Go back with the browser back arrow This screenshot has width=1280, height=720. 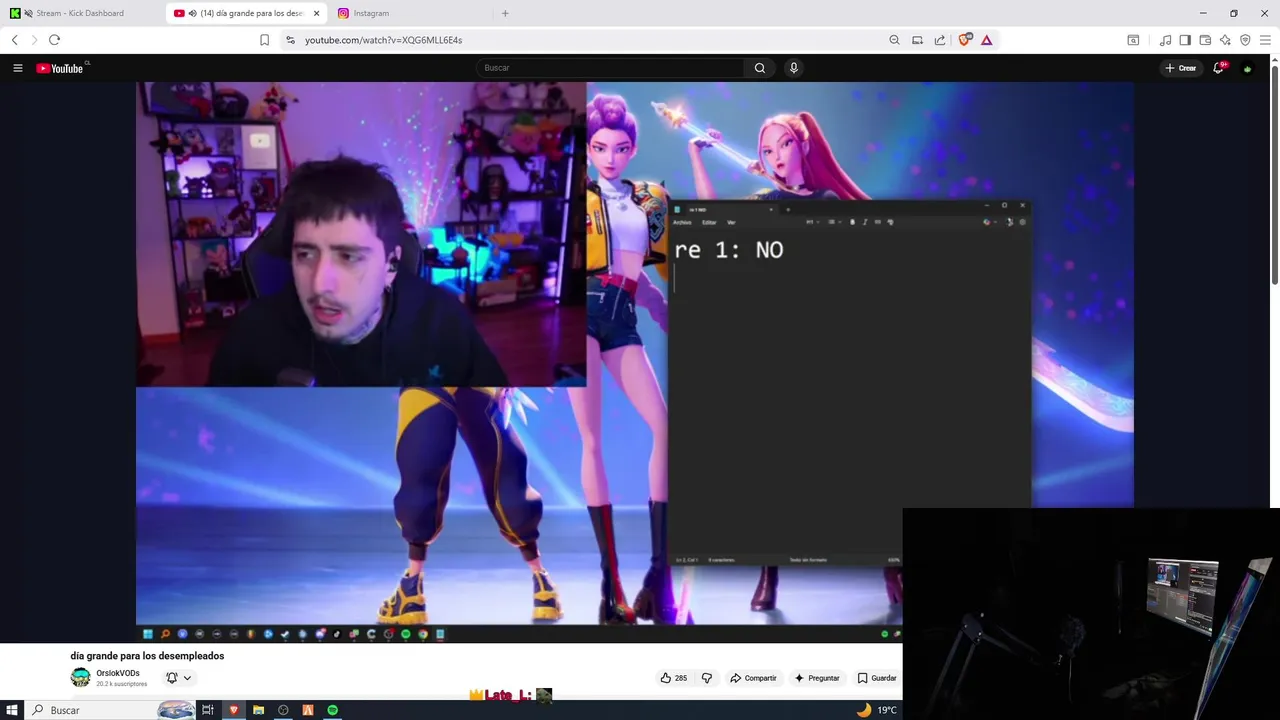pyautogui.click(x=15, y=40)
